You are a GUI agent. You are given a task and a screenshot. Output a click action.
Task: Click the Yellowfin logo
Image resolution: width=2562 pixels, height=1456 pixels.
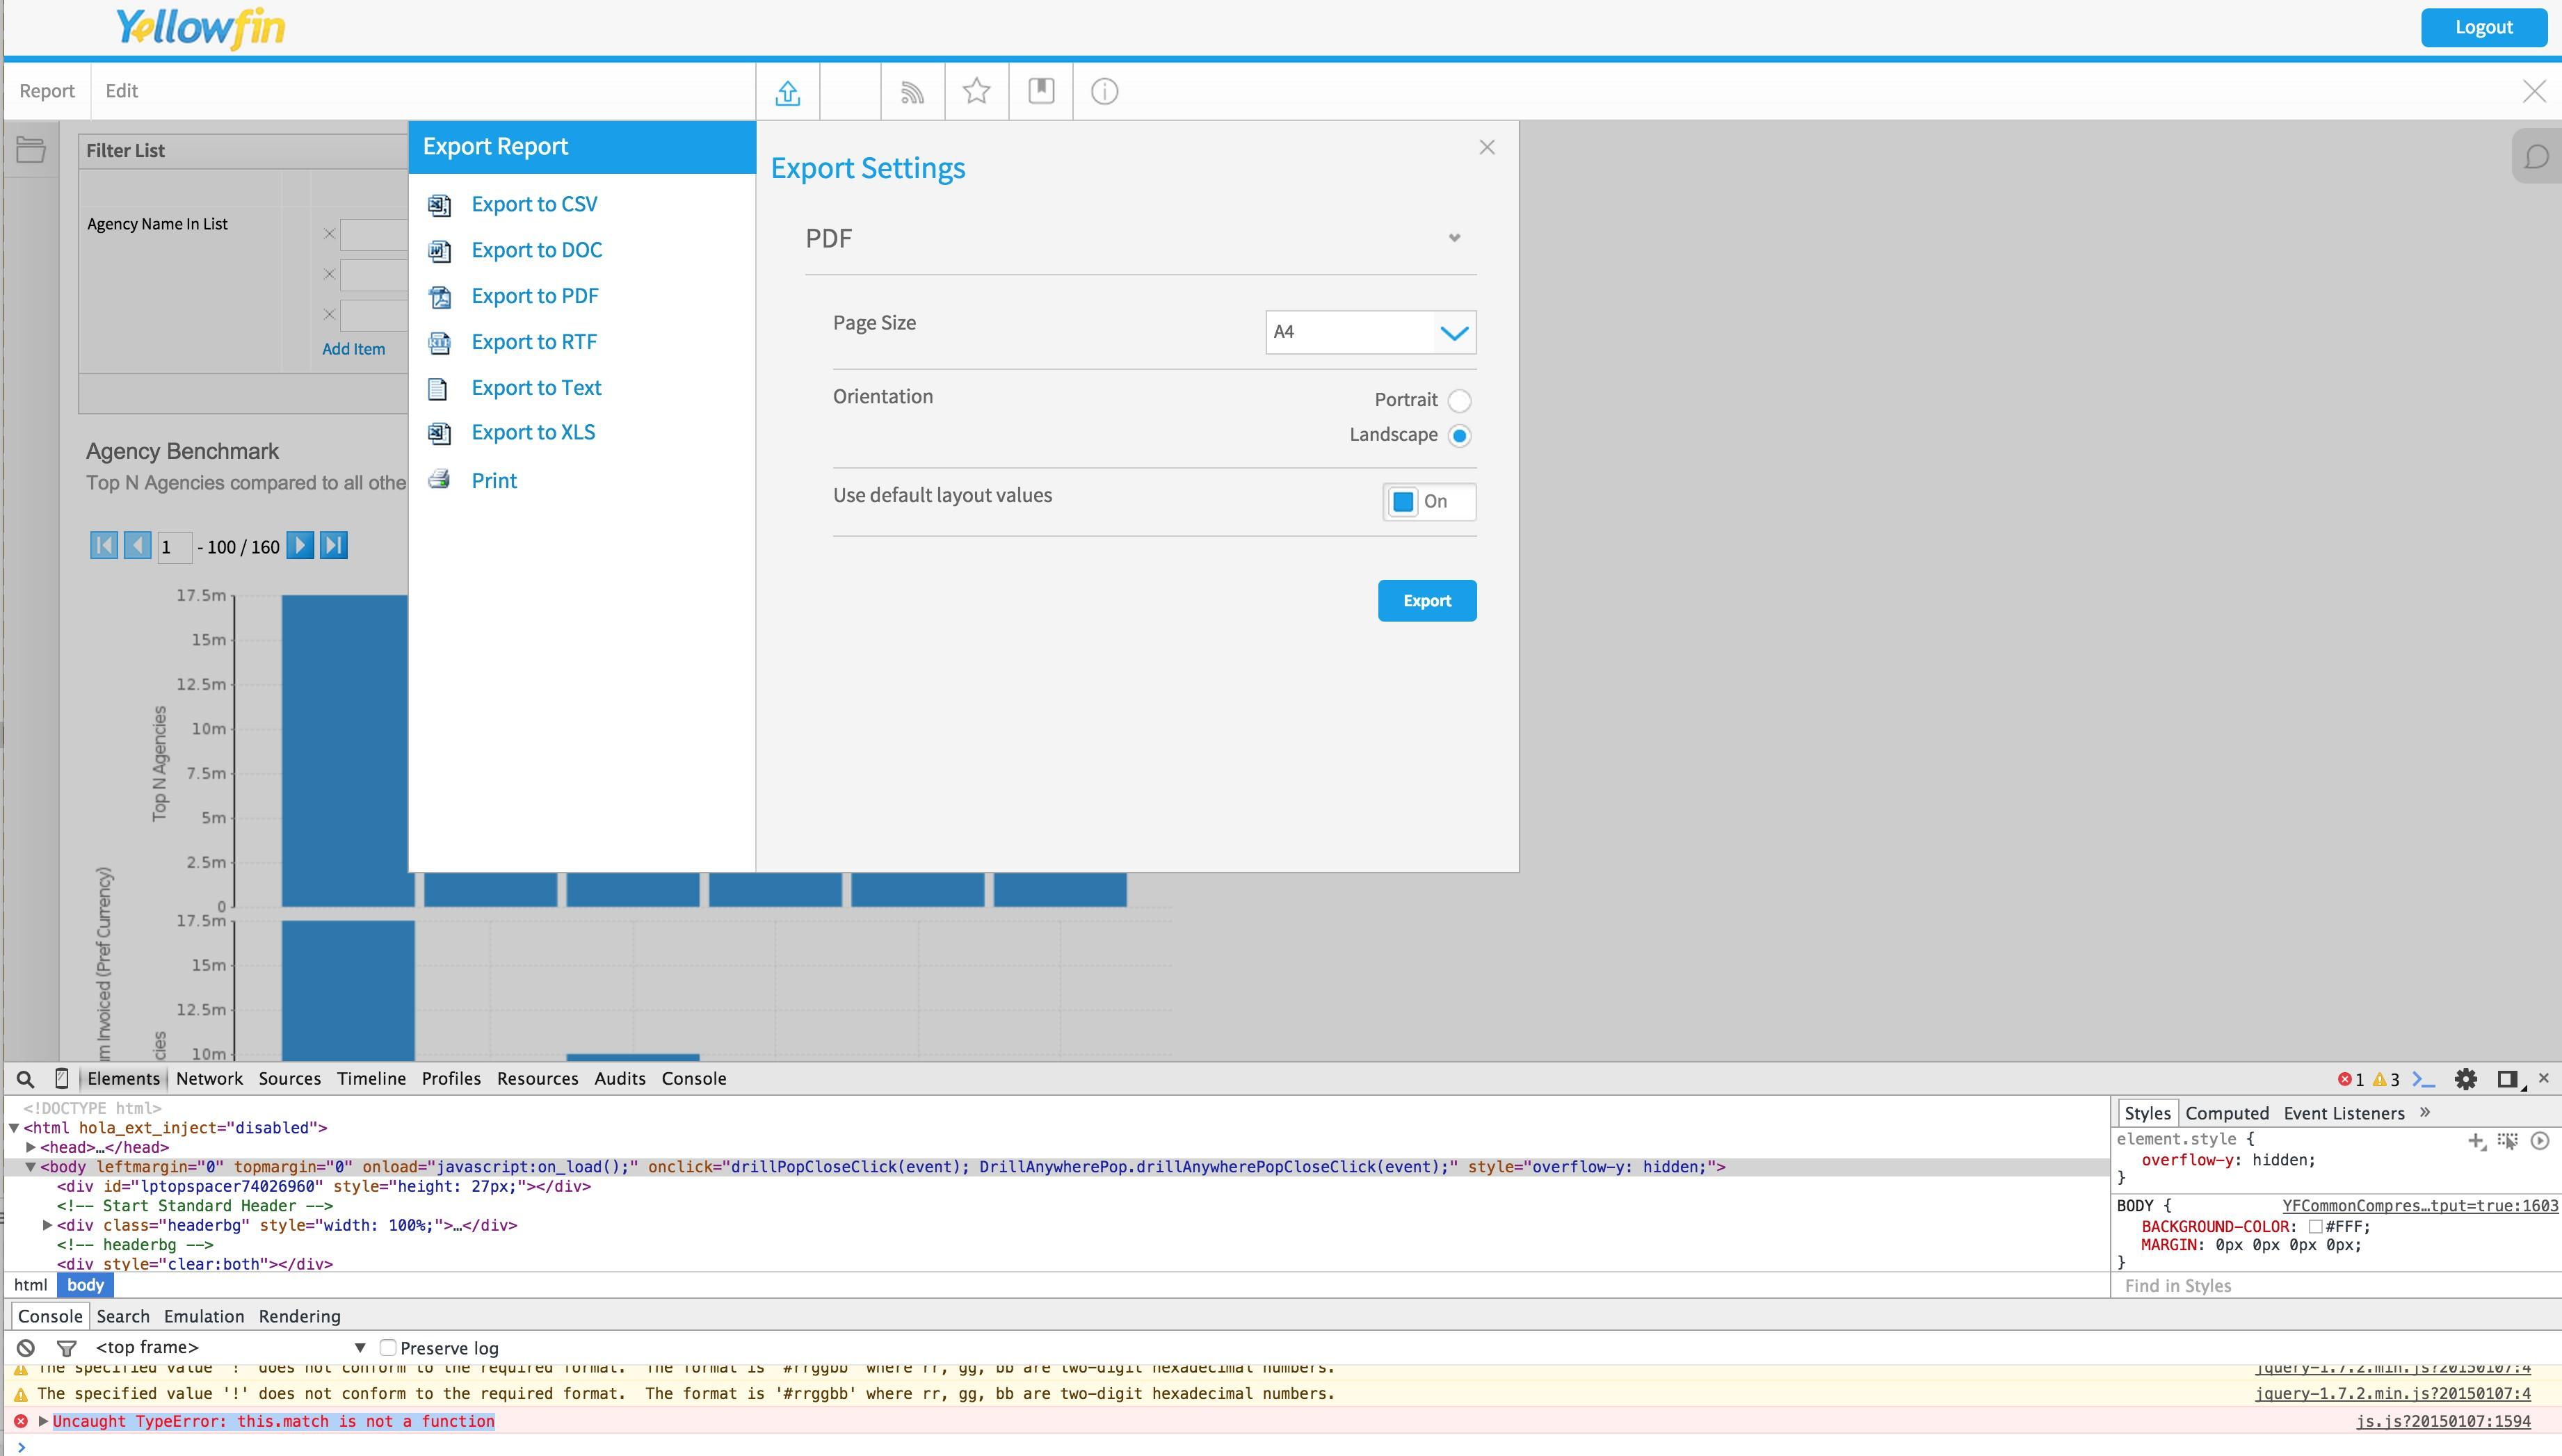coord(200,28)
